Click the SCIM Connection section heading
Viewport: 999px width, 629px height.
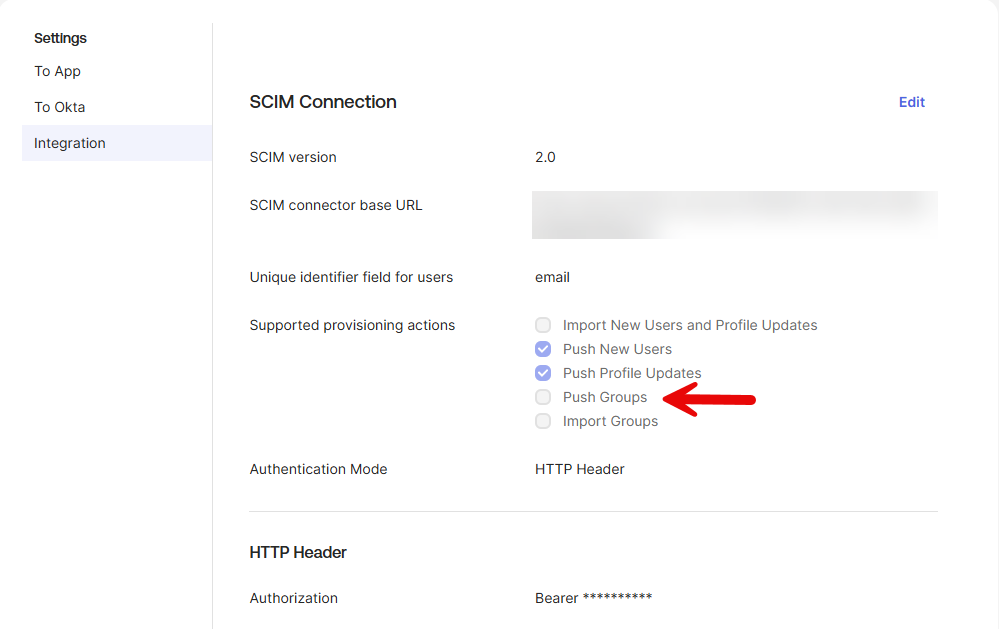coord(323,102)
